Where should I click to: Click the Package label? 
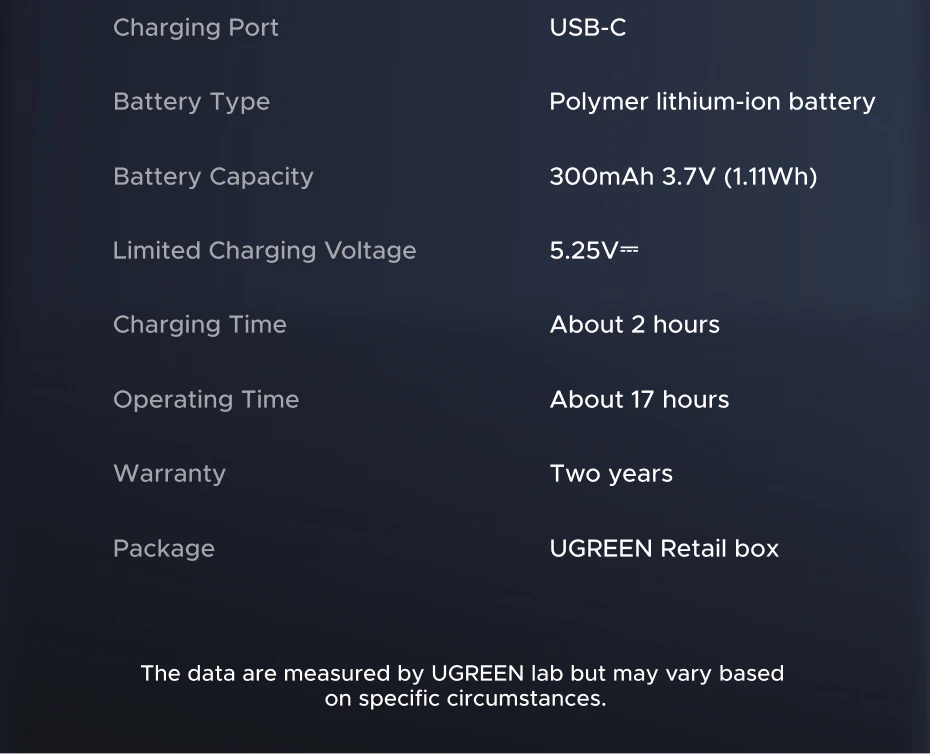point(164,549)
